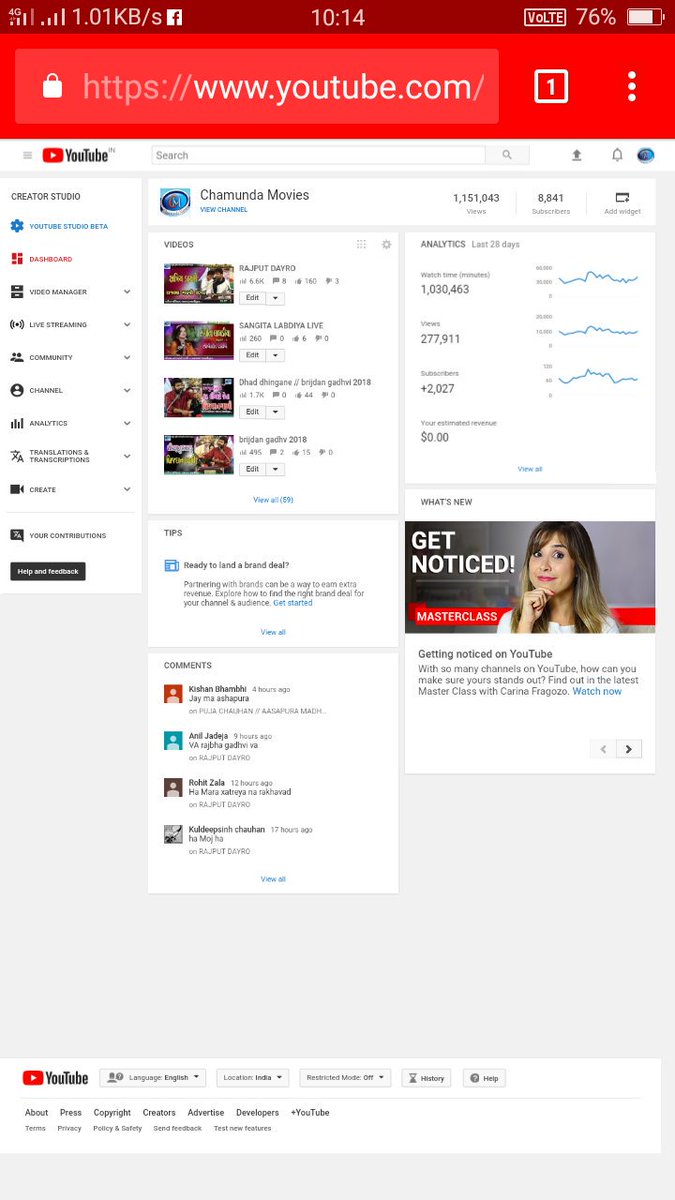675x1200 pixels.
Task: Click the Help and feedback button
Action: (x=48, y=571)
